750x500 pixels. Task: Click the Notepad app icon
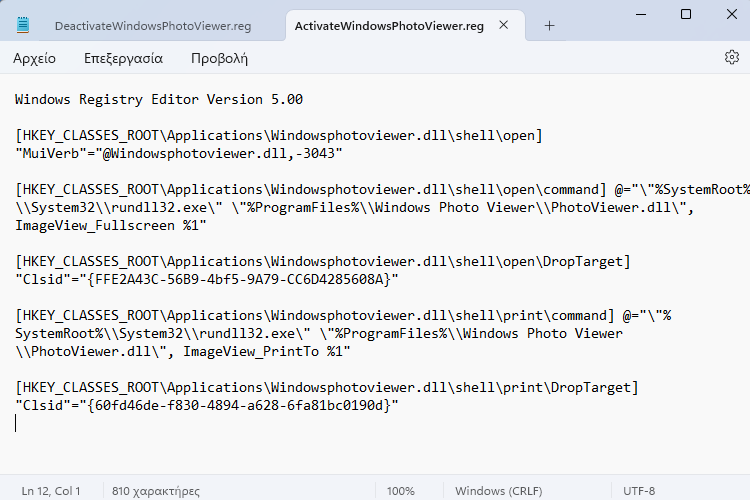click(x=23, y=25)
